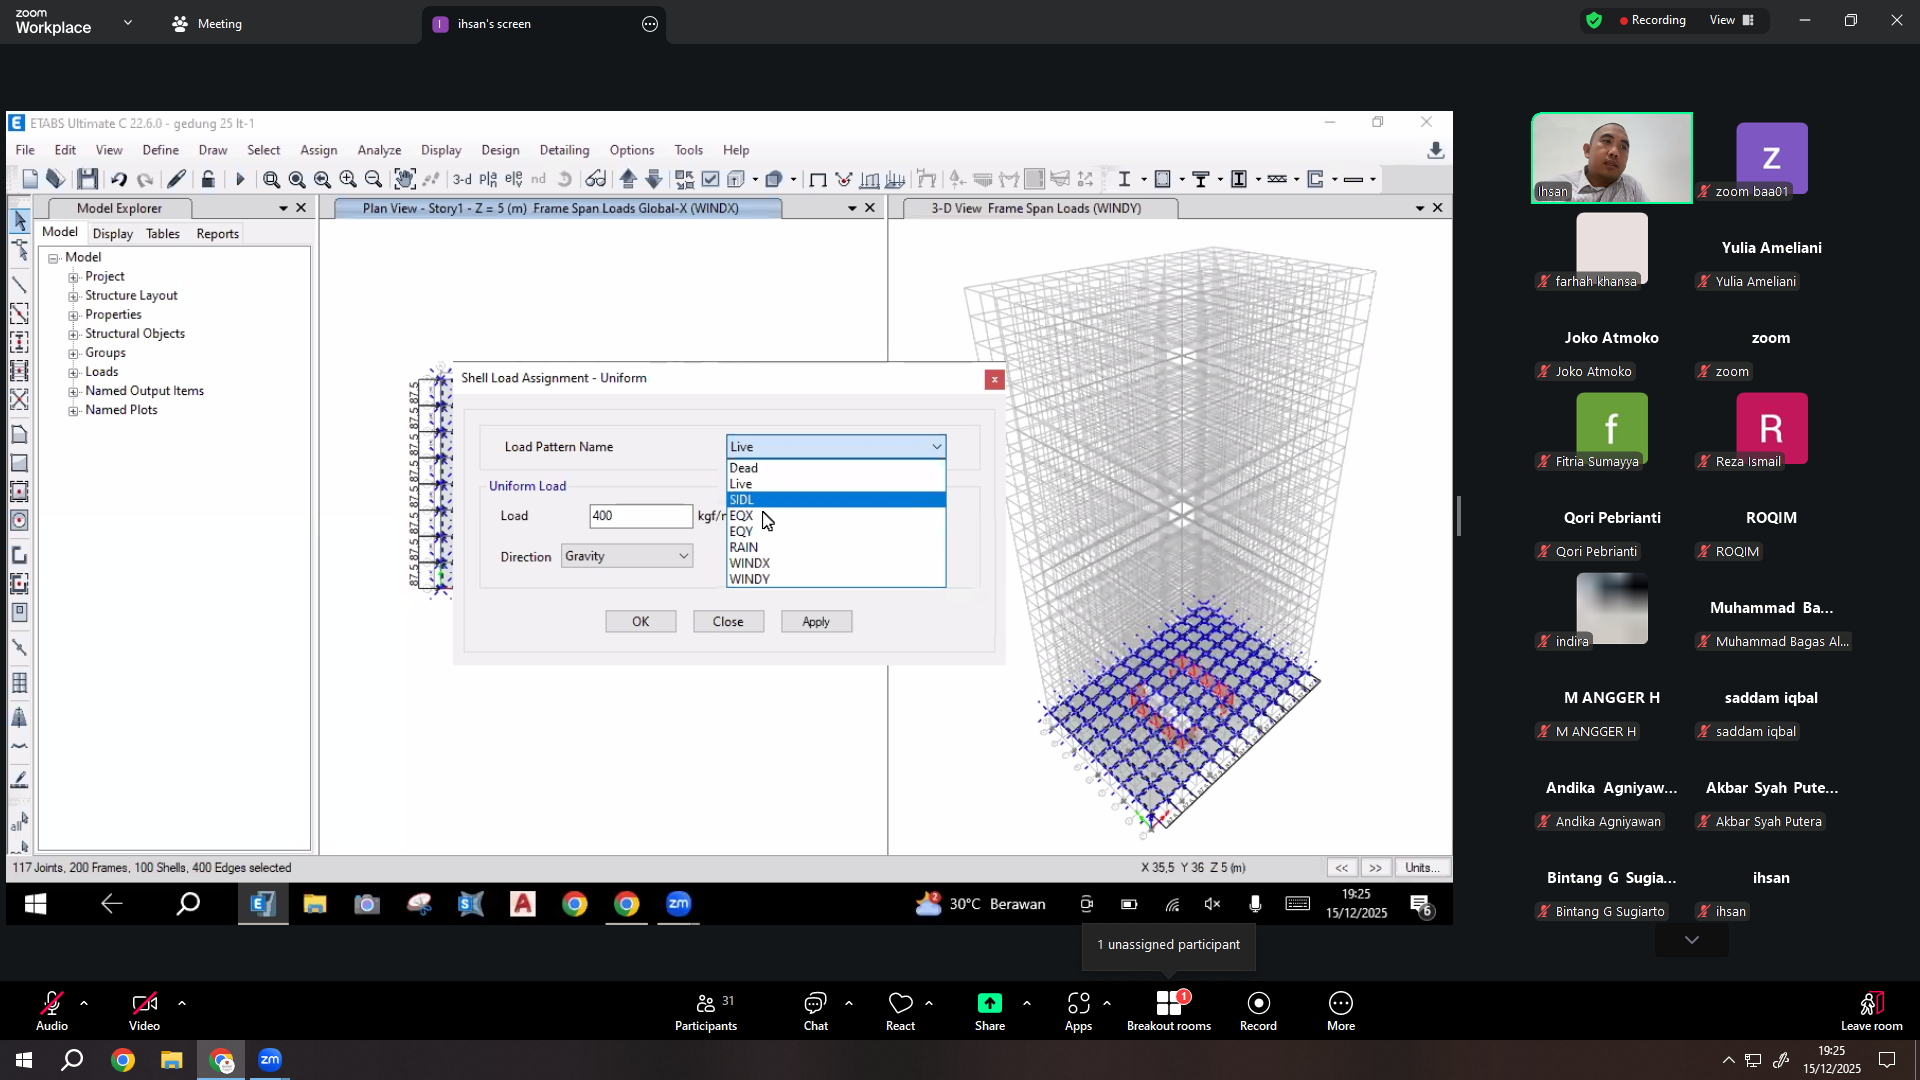Open the Zoom Workplace dropdown chevron

[x=128, y=22]
